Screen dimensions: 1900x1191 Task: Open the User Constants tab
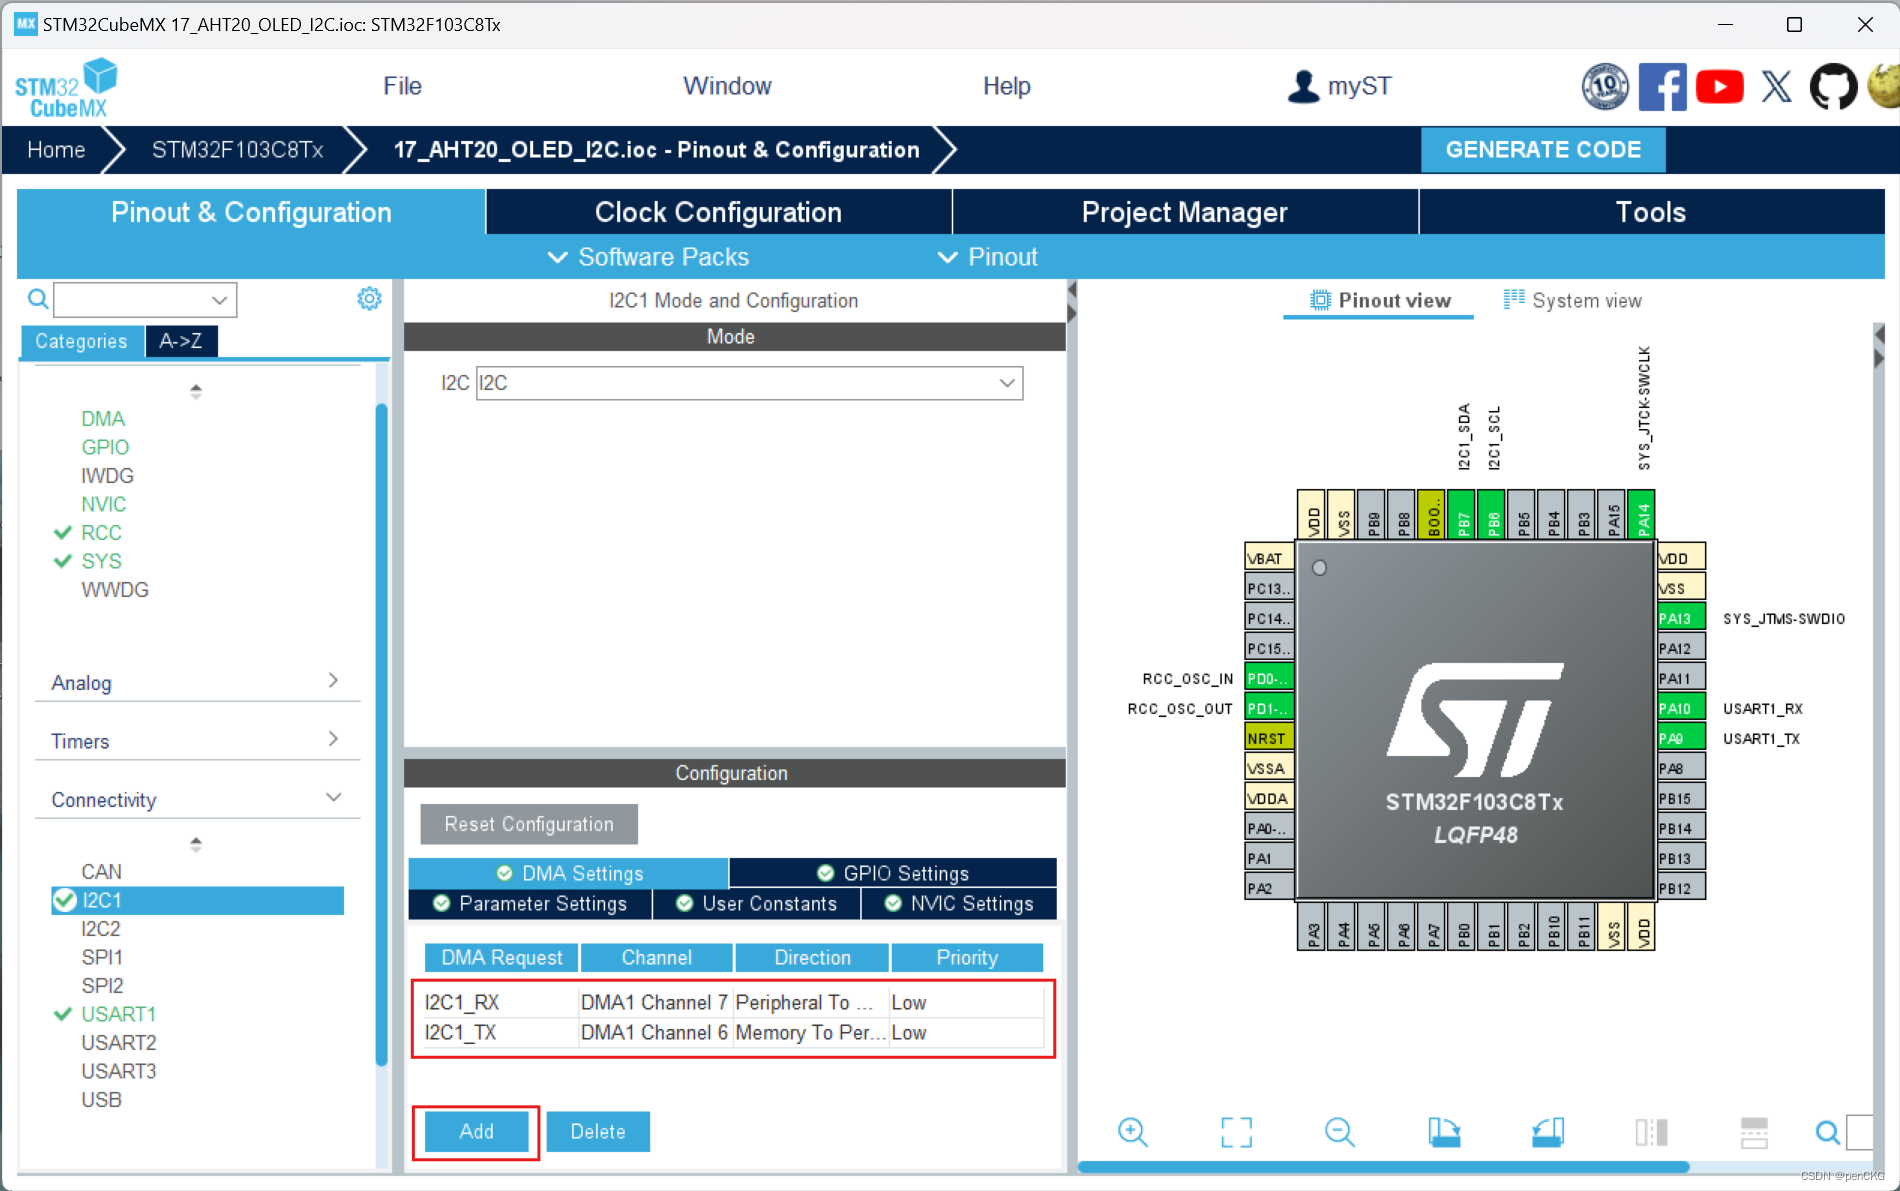point(756,904)
